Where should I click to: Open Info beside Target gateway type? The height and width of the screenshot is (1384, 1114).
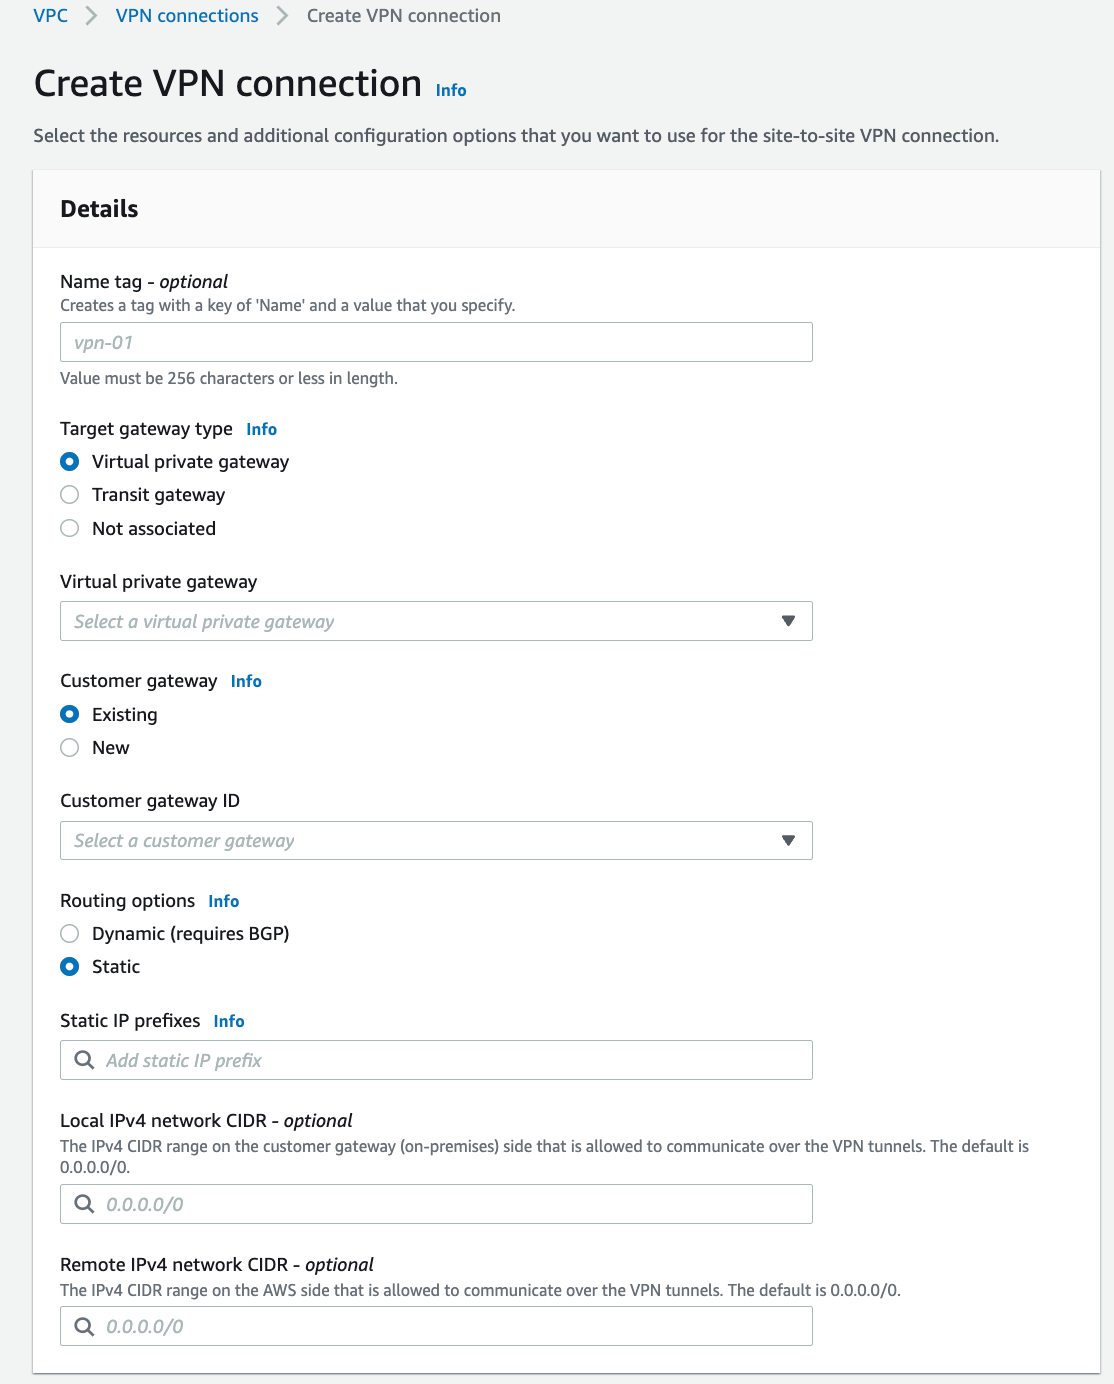coord(261,428)
